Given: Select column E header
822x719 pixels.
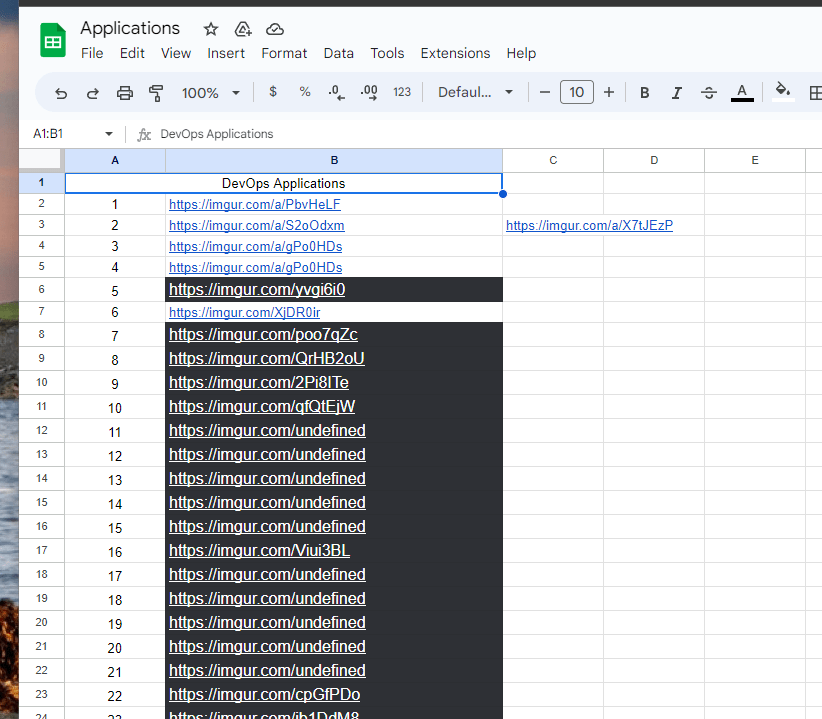Looking at the screenshot, I should click(x=755, y=160).
